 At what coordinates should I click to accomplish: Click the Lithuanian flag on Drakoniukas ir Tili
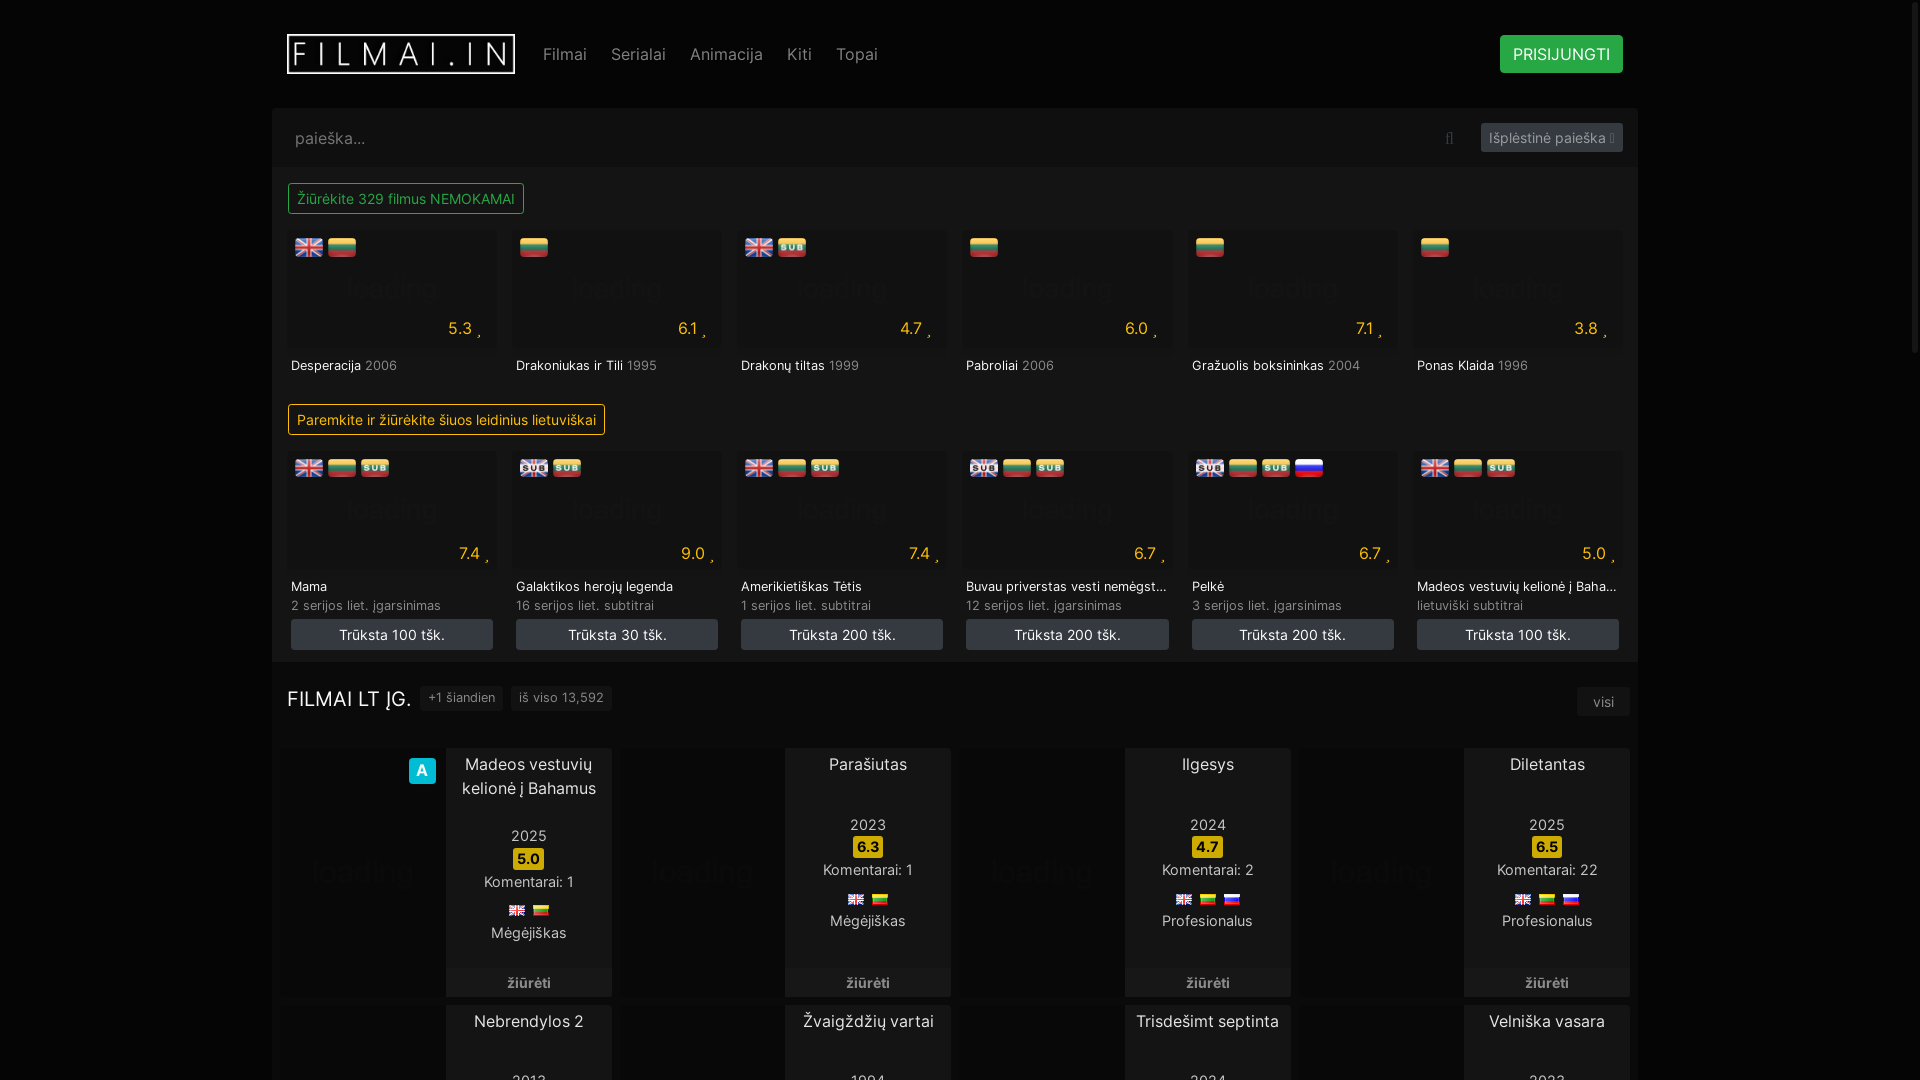534,247
